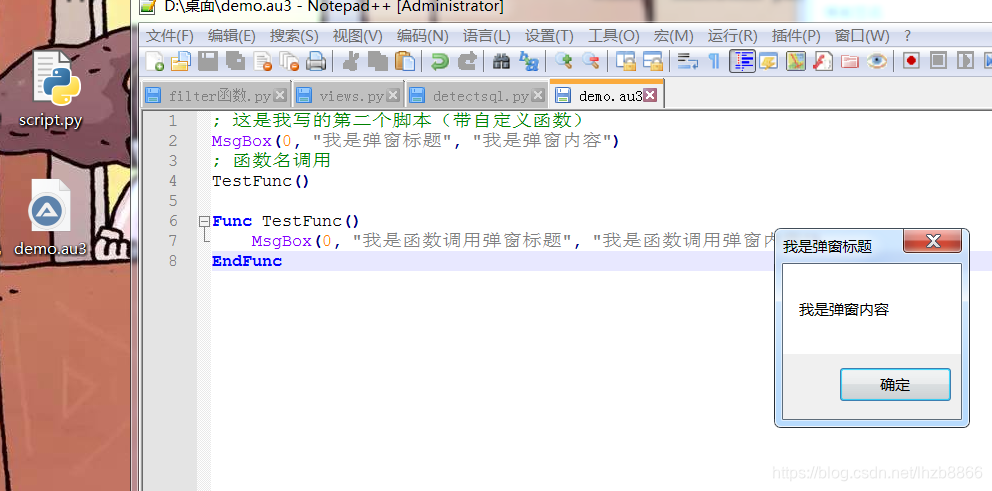Open the 视图(V) menu
This screenshot has width=992, height=491.
[357, 35]
